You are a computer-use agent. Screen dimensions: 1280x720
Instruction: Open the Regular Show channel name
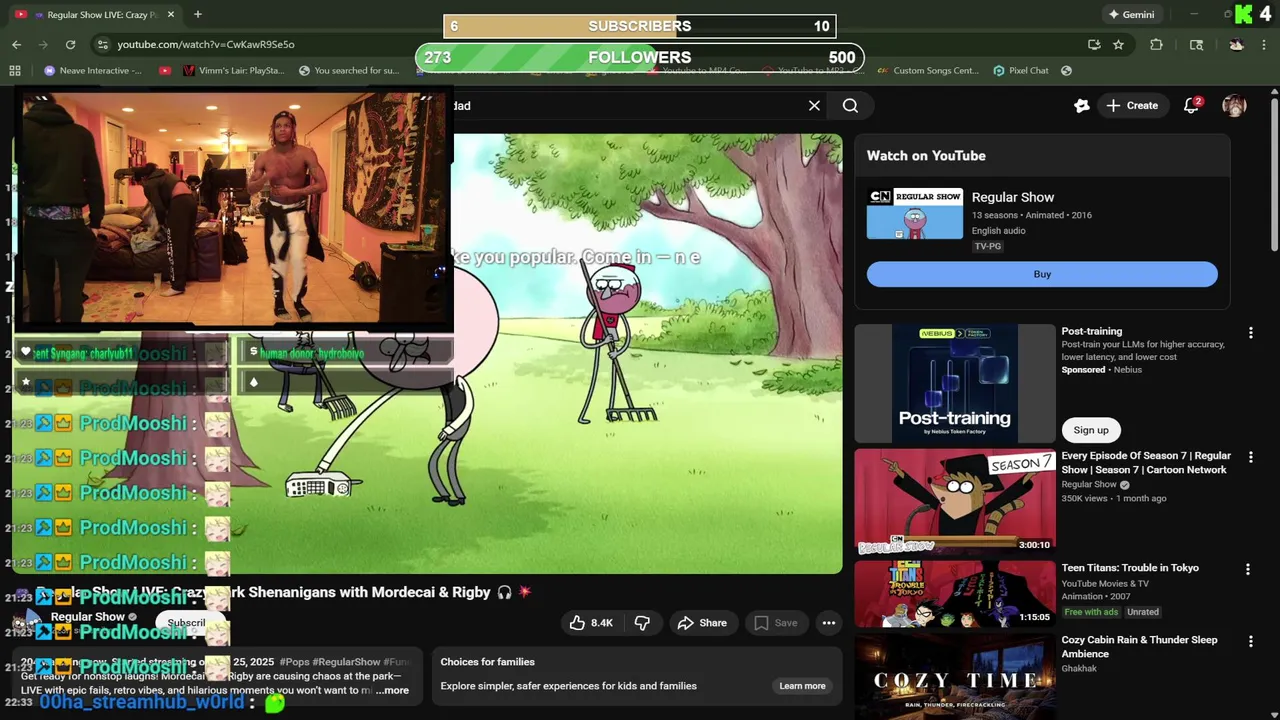(88, 617)
